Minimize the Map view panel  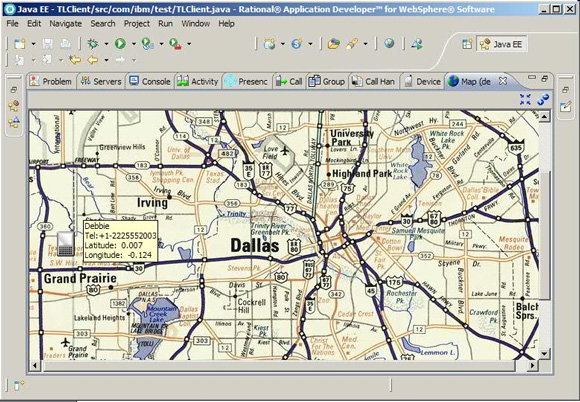[x=532, y=78]
